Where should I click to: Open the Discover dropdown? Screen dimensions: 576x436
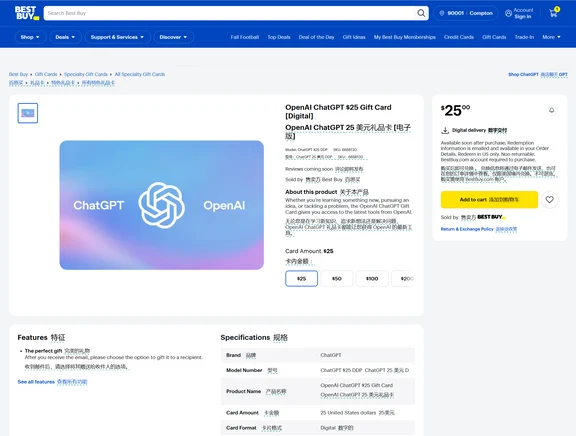173,37
